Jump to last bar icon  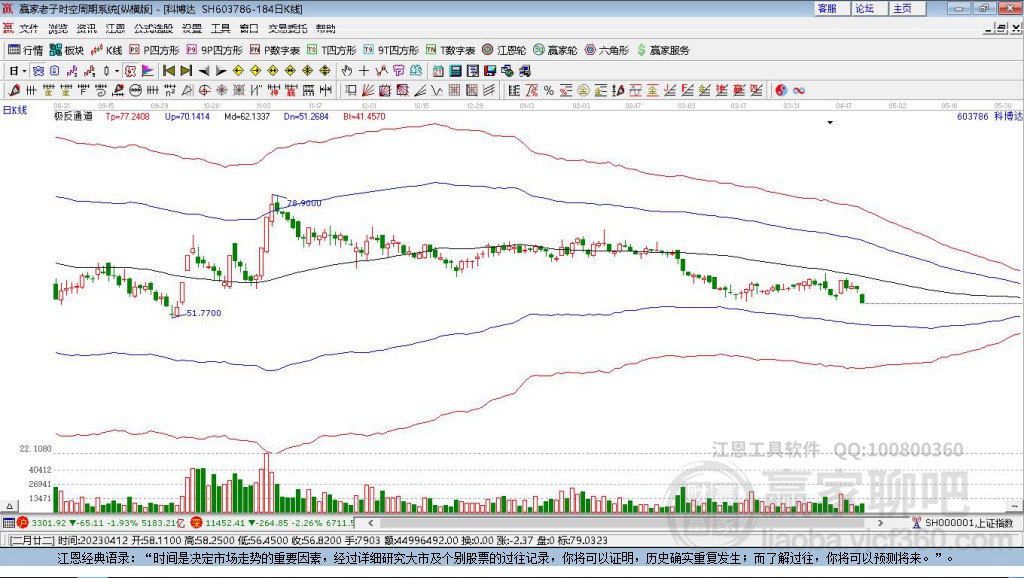pos(186,71)
